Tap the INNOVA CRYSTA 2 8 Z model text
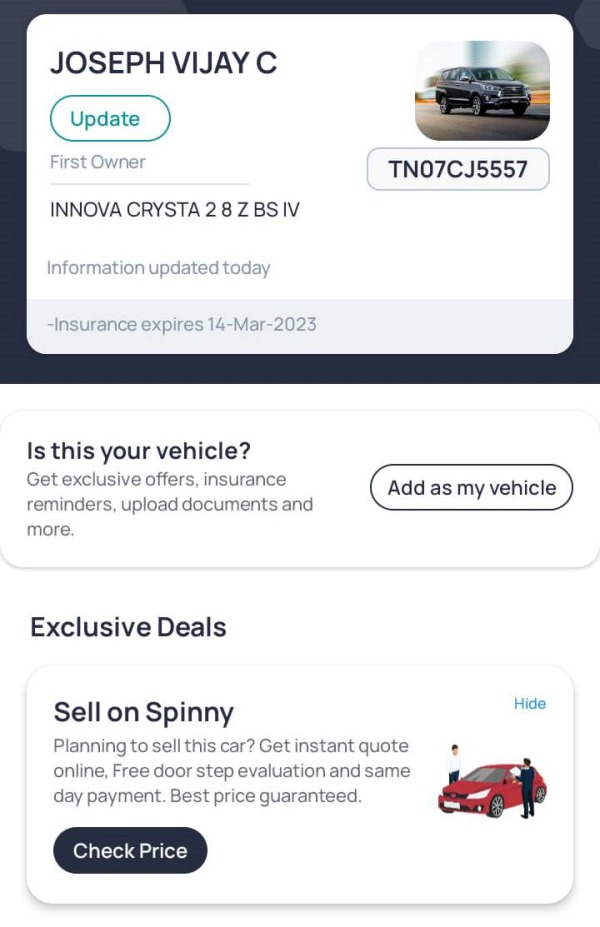 [175, 210]
